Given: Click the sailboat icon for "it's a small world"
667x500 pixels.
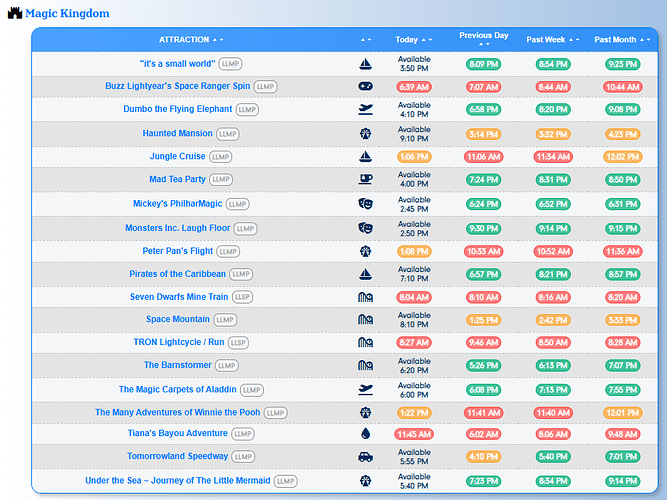Looking at the screenshot, I should point(365,64).
